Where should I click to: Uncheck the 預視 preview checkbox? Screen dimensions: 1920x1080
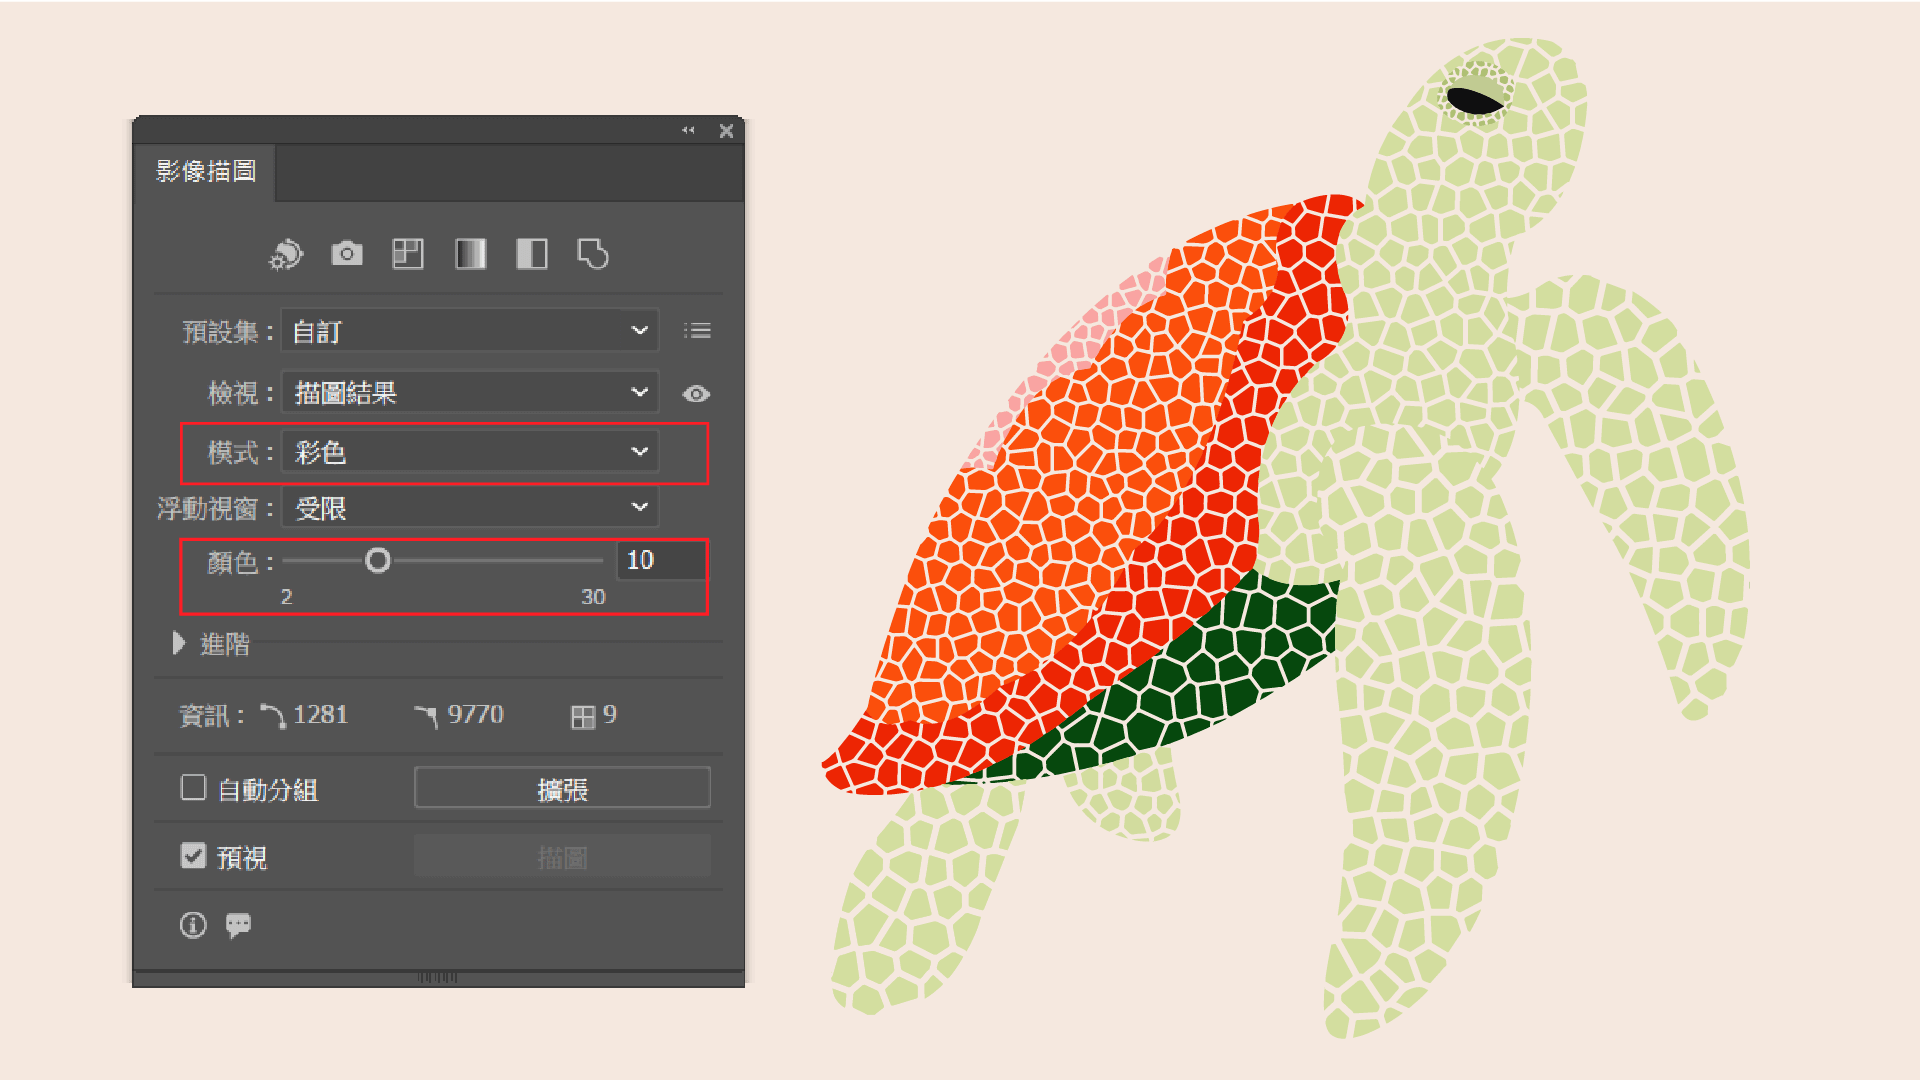tap(193, 856)
